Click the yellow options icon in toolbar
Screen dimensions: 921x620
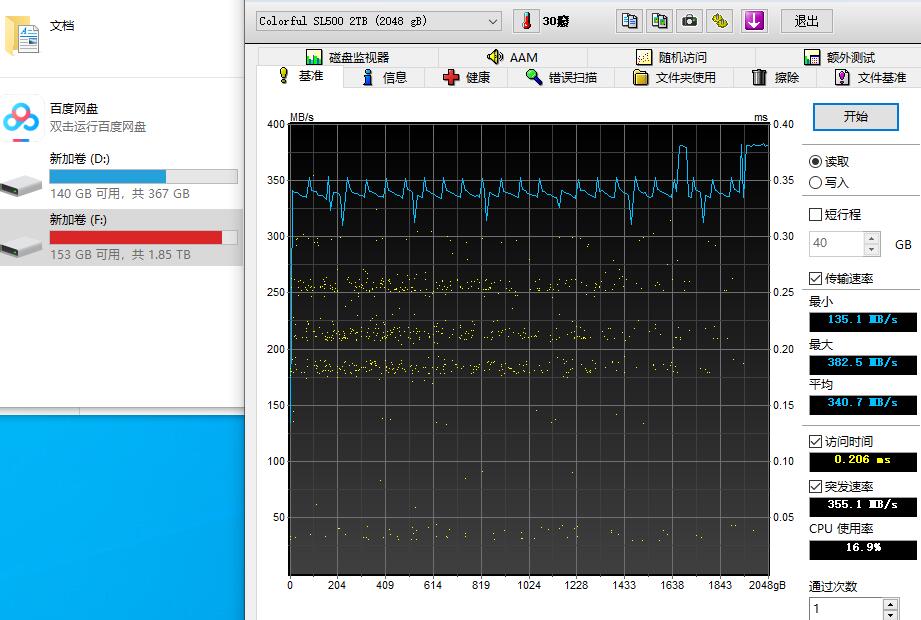(x=720, y=21)
